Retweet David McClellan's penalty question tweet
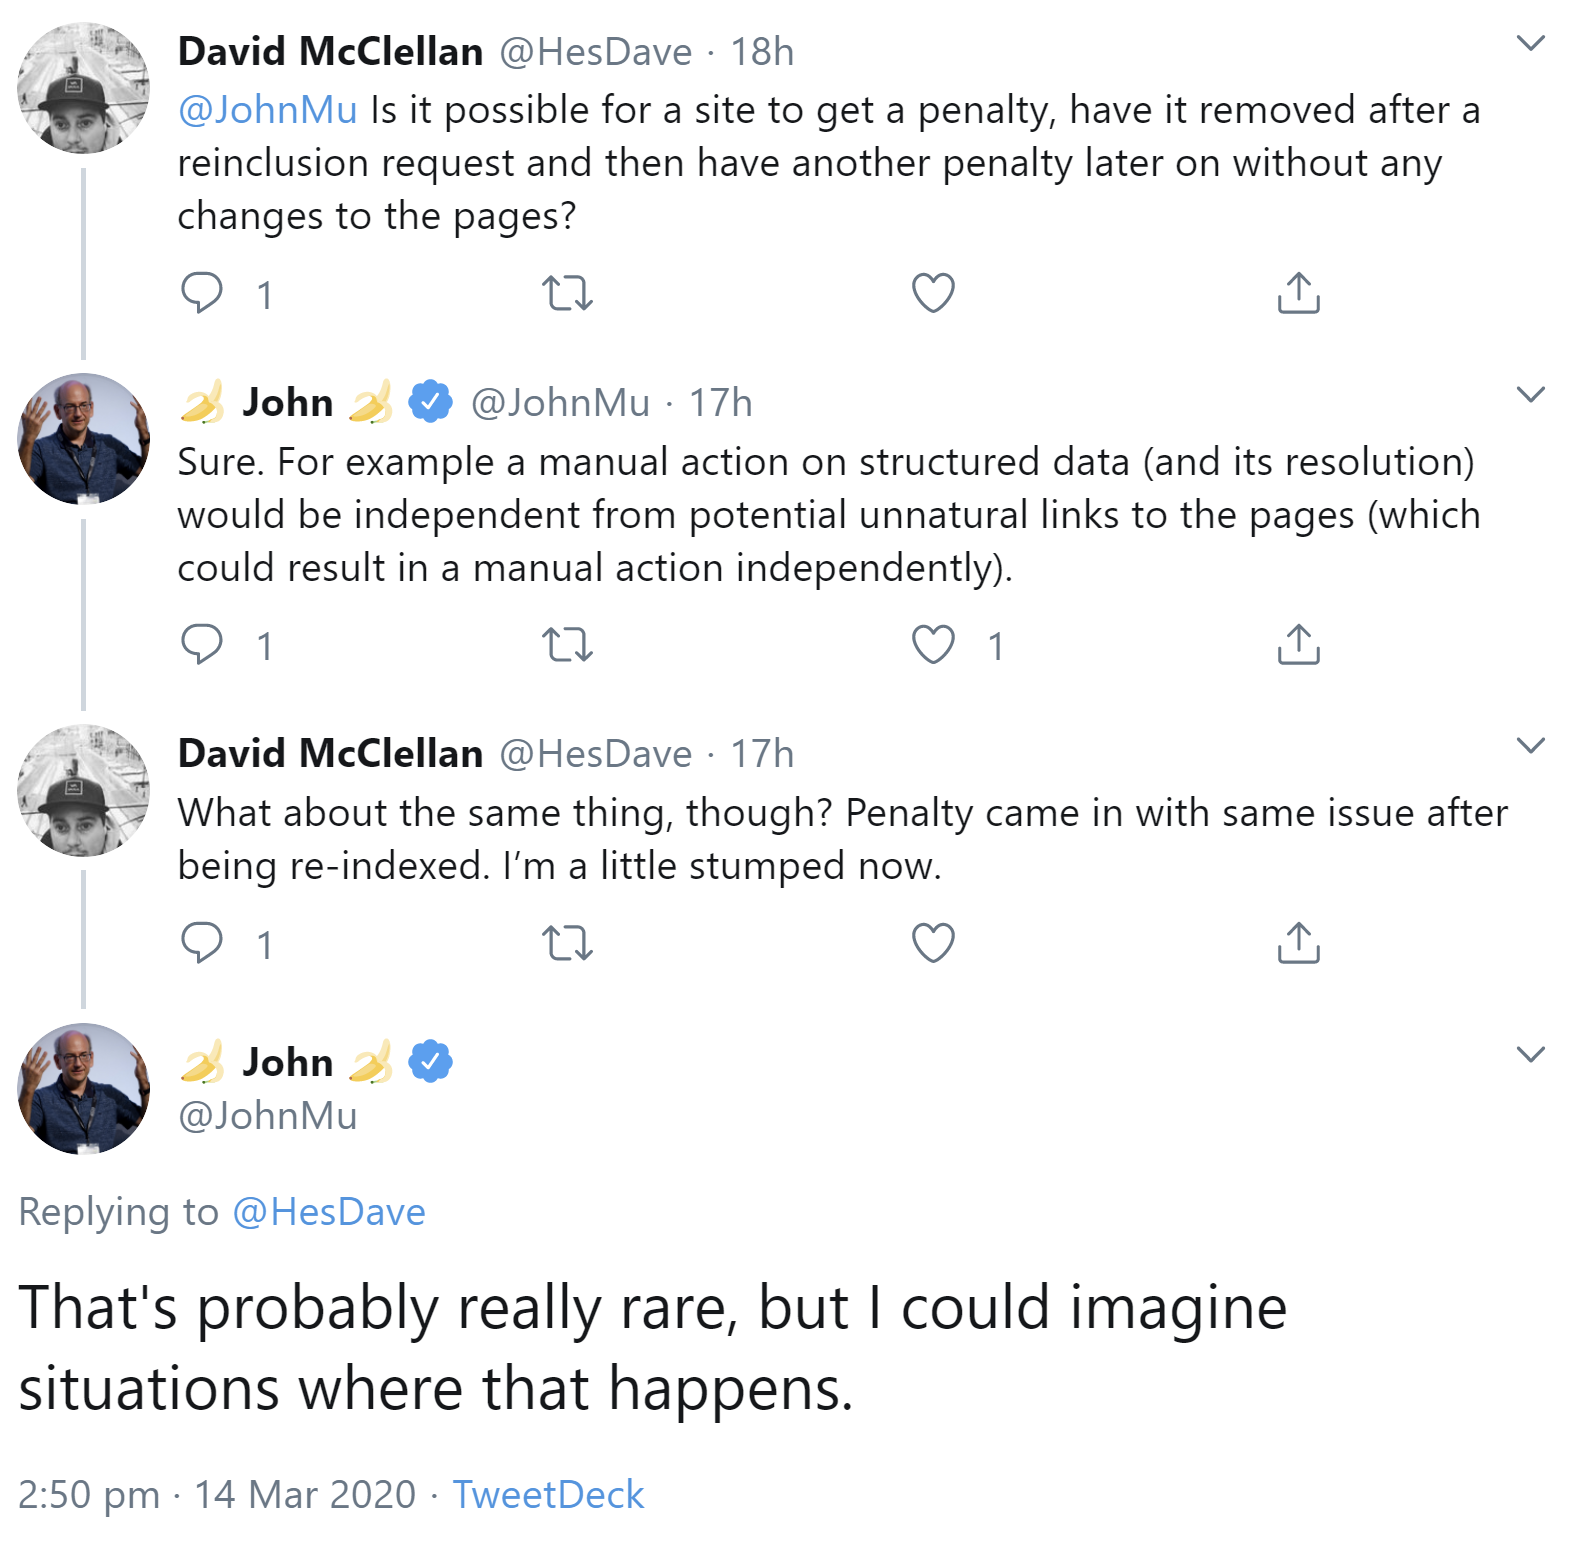Screen dimensions: 1580x1547 tap(567, 293)
